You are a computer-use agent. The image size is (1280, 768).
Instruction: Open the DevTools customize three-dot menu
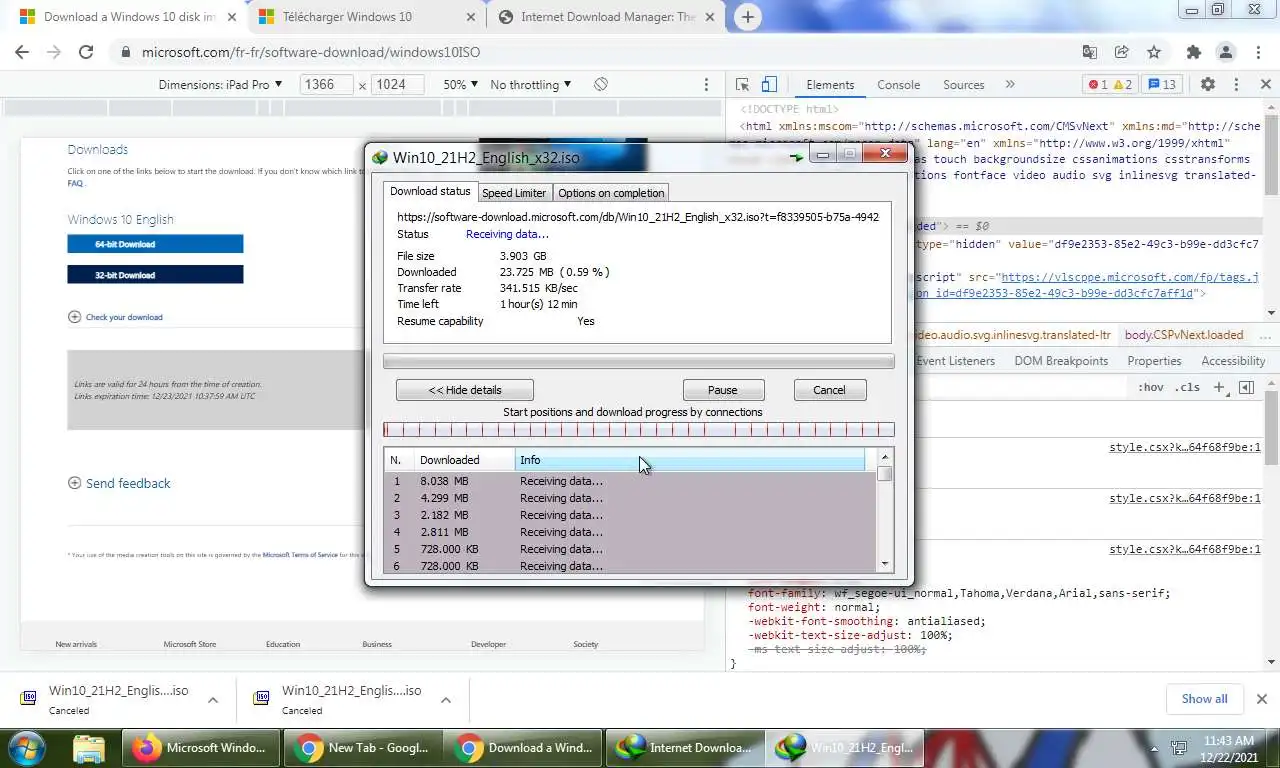[x=1236, y=85]
